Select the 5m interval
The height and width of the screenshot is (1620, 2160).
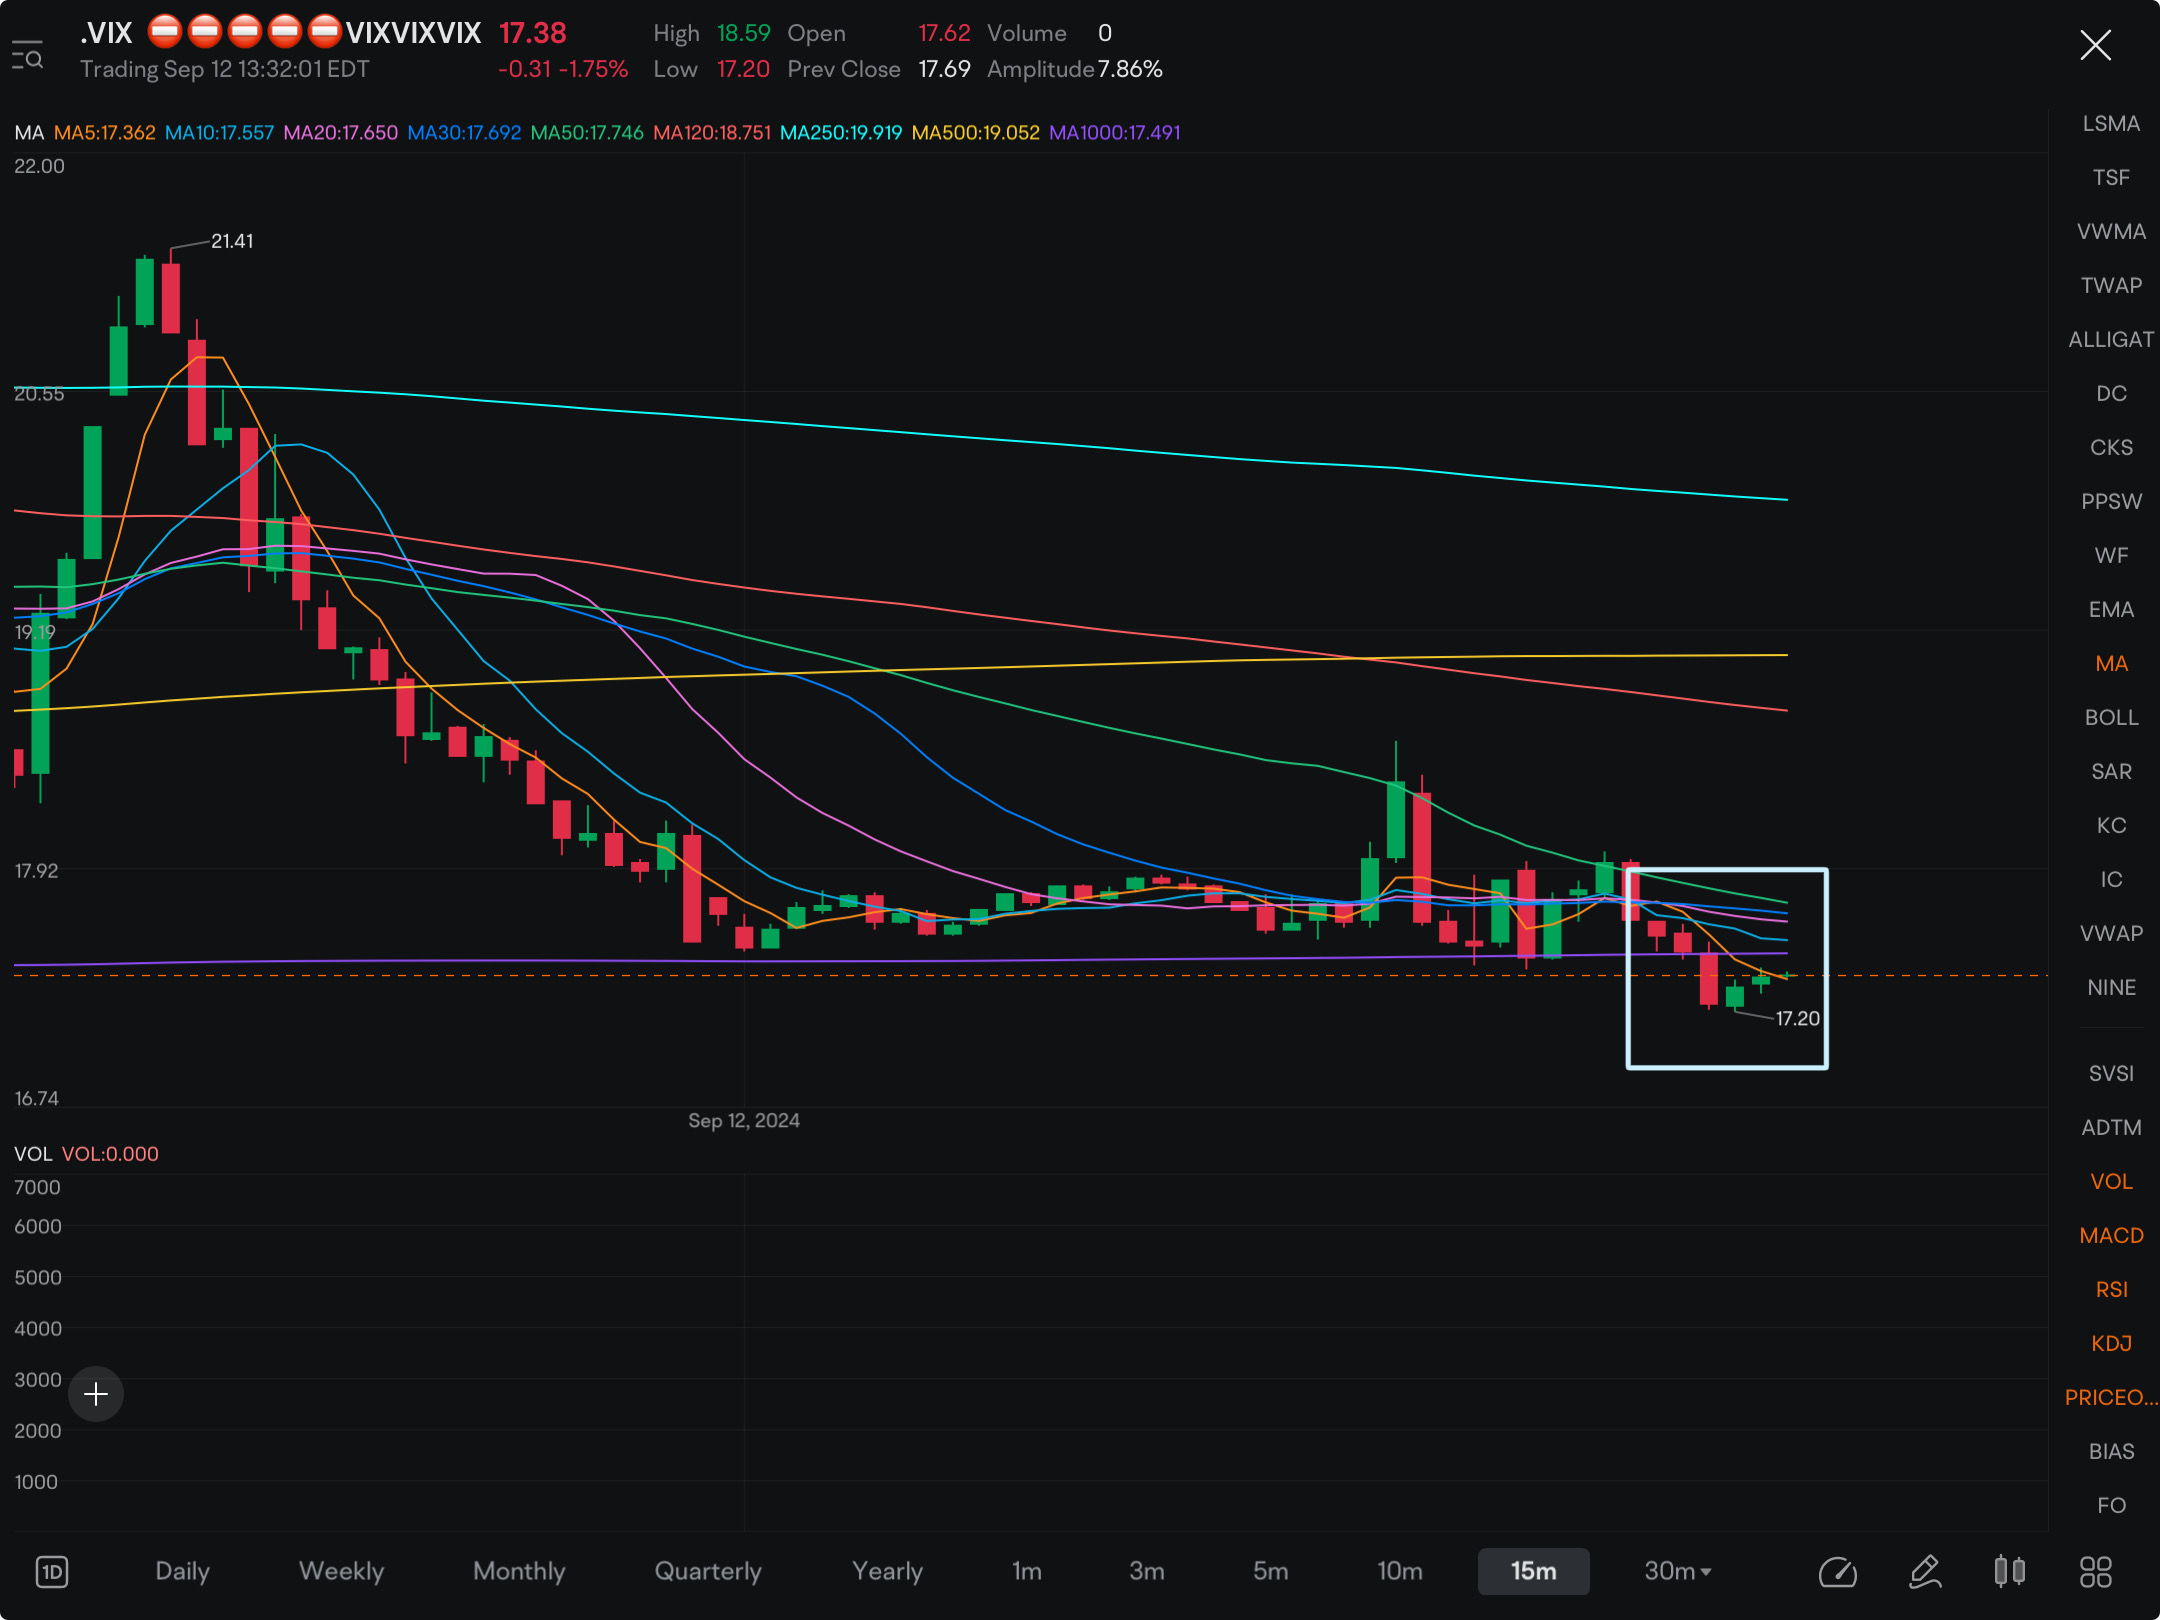pos(1270,1571)
